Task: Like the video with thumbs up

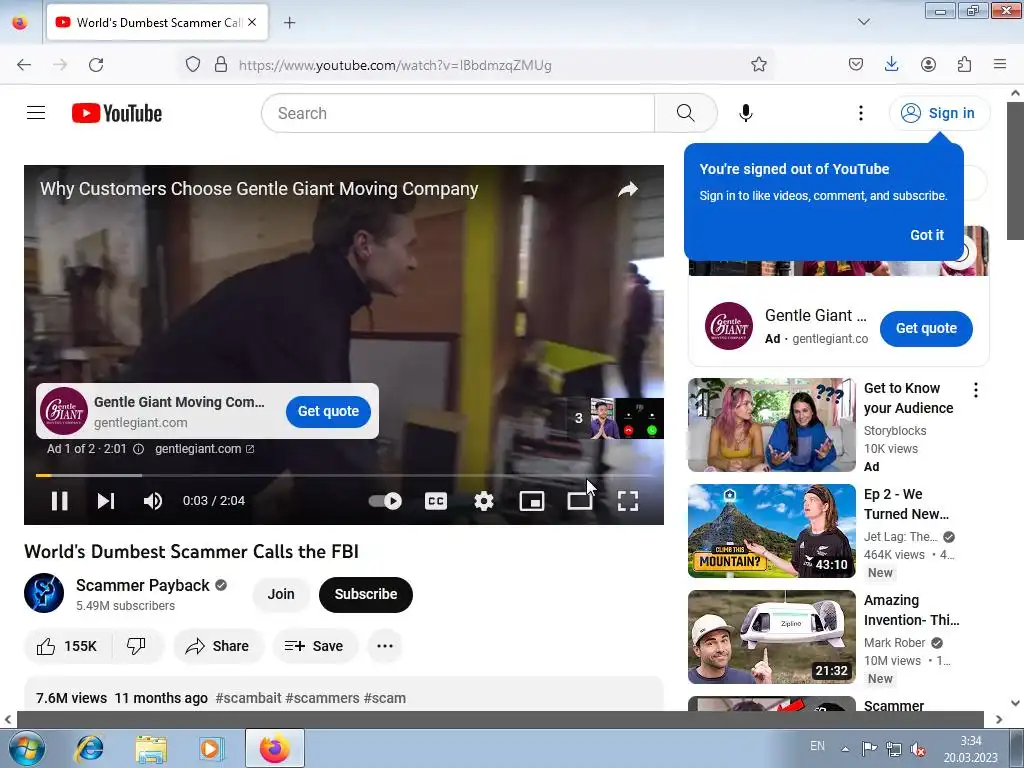Action: (x=67, y=646)
